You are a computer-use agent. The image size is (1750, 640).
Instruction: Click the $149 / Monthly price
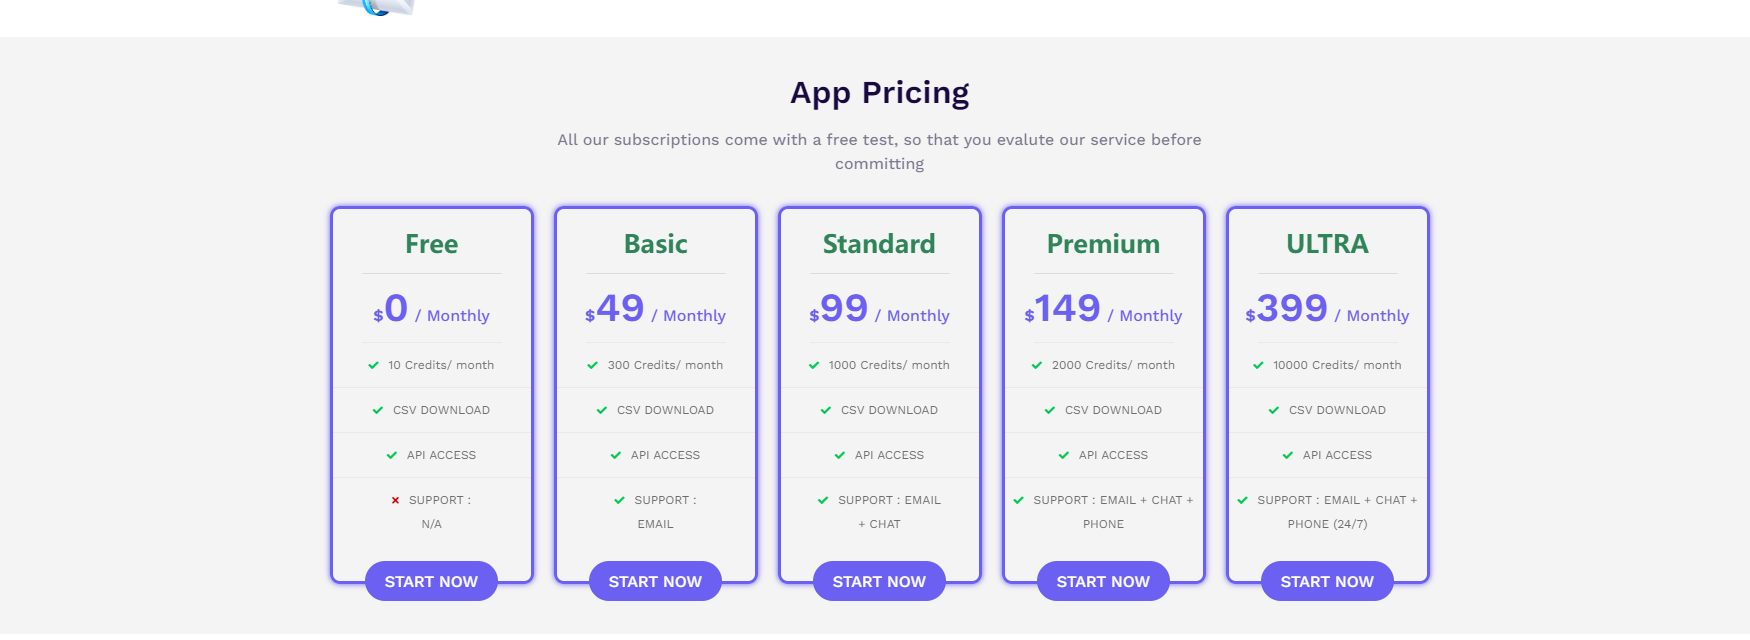[1103, 310]
